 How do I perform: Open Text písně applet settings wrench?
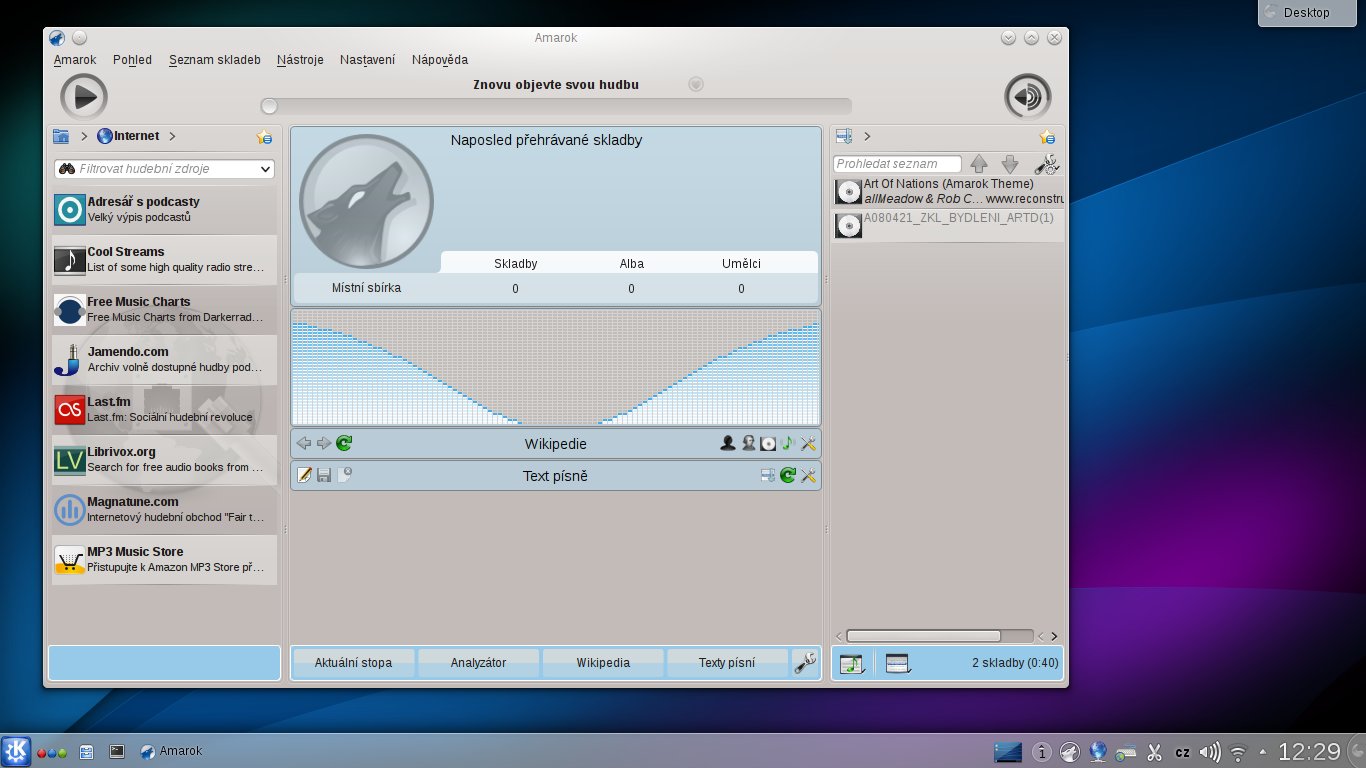808,476
